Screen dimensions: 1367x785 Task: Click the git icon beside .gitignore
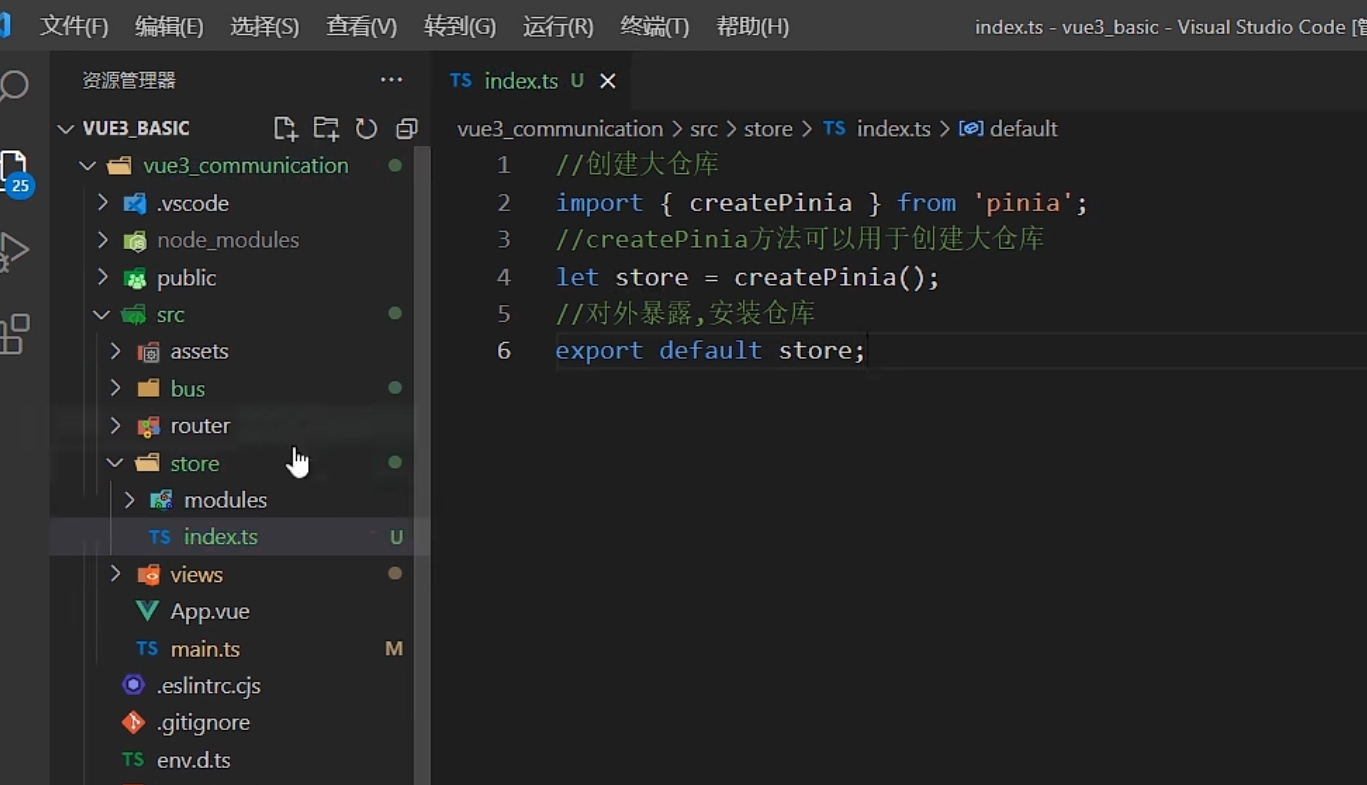(133, 722)
